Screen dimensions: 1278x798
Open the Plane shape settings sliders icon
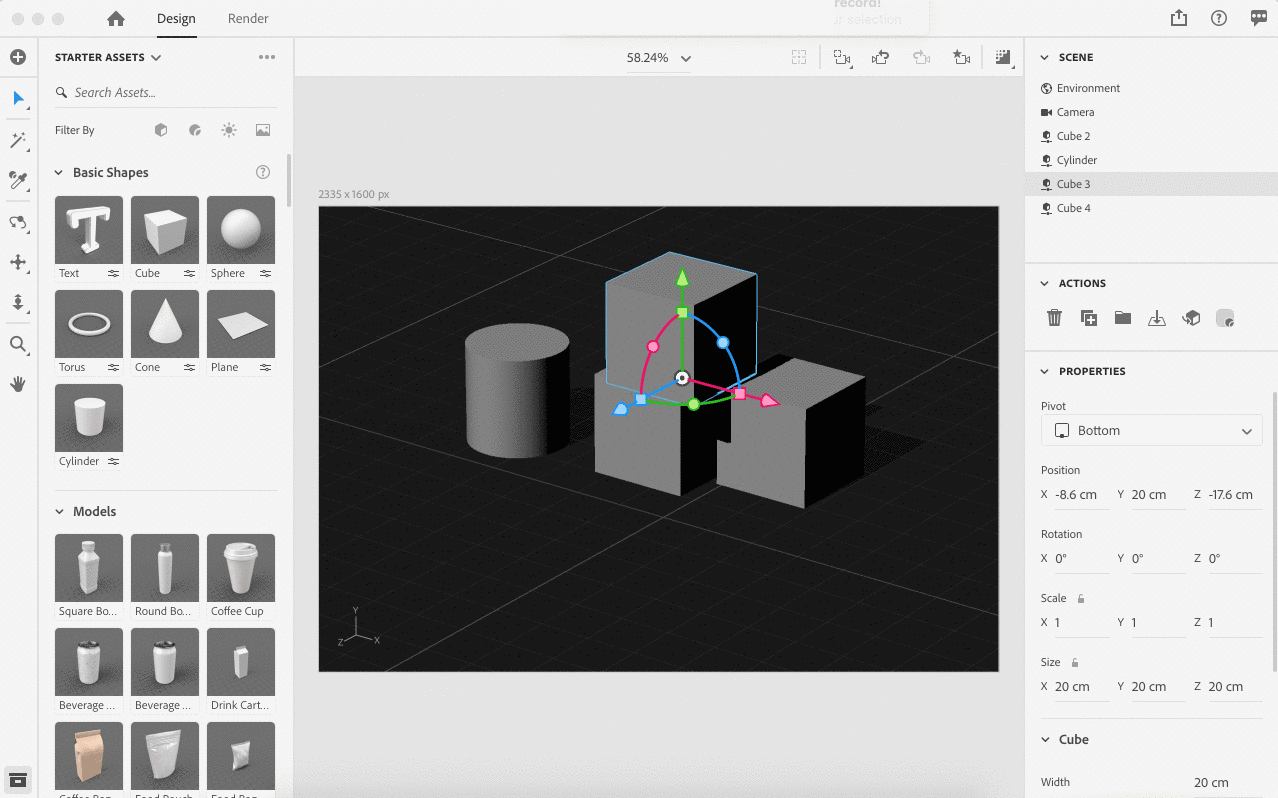click(266, 367)
